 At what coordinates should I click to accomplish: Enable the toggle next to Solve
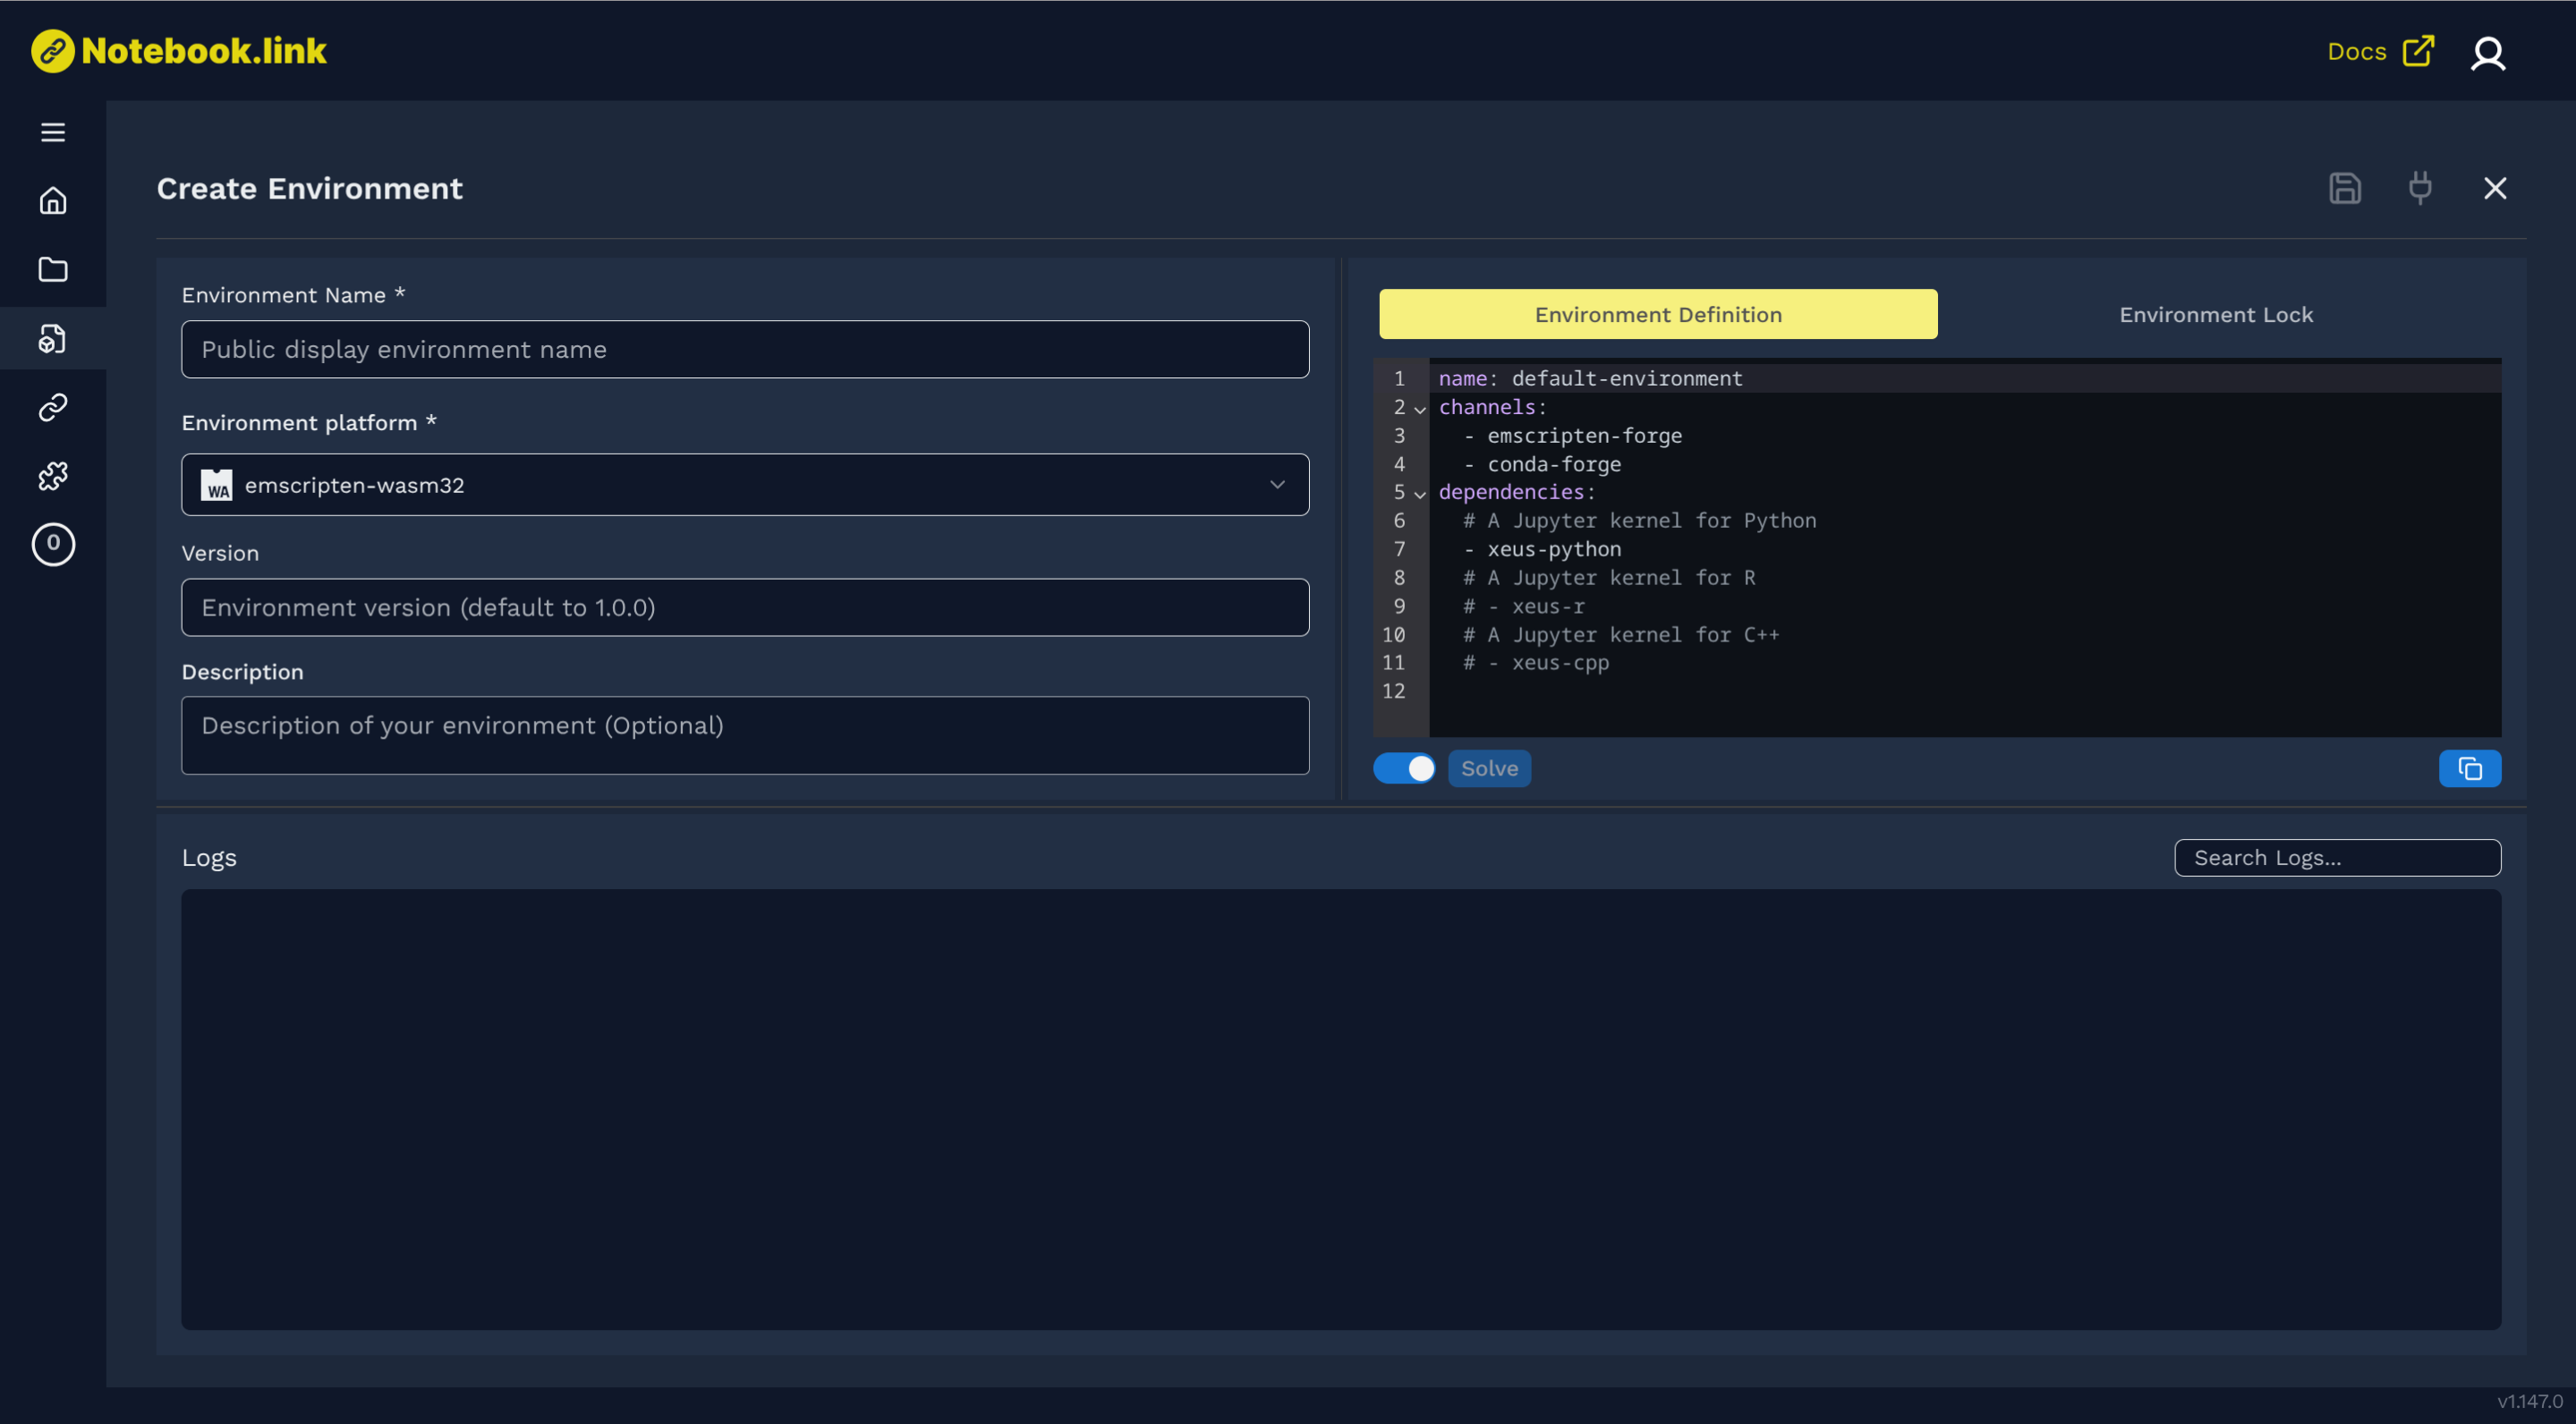(1404, 768)
